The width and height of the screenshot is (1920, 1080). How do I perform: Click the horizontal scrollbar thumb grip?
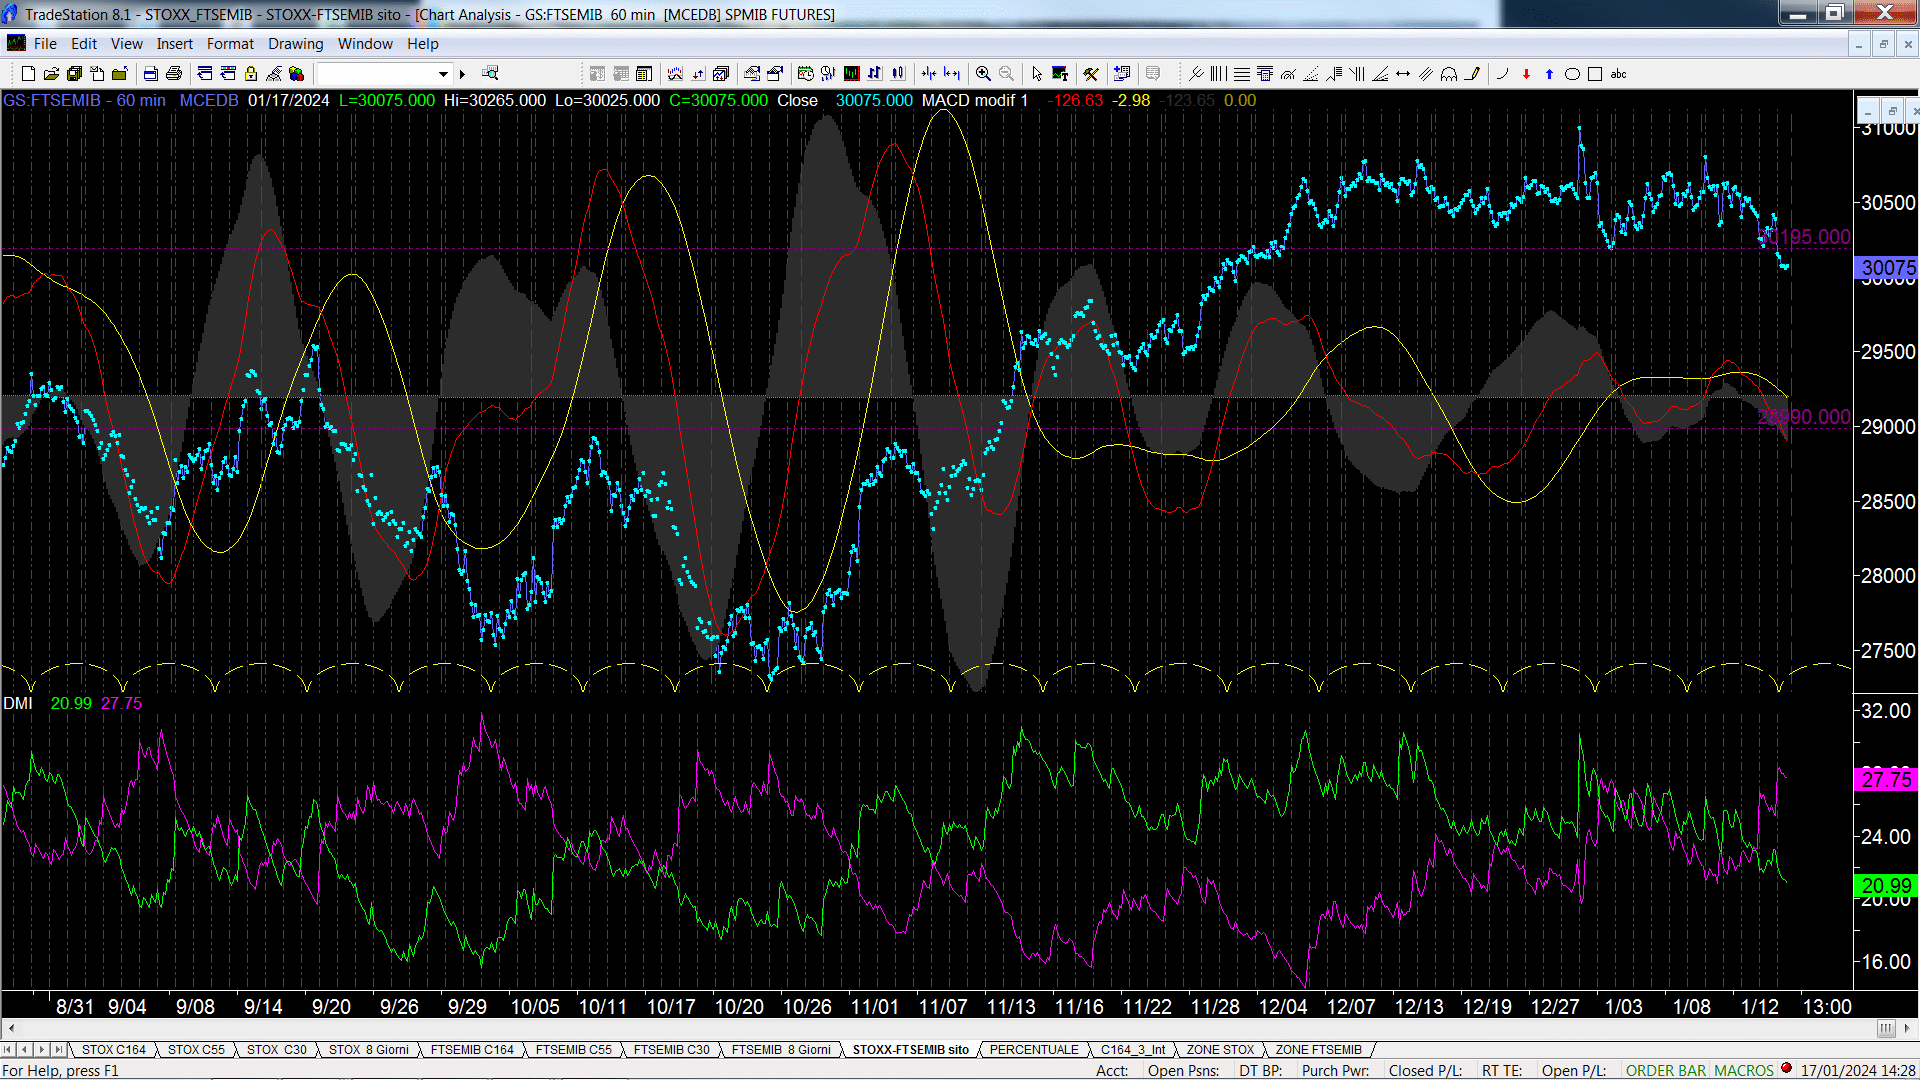coord(1886,1029)
